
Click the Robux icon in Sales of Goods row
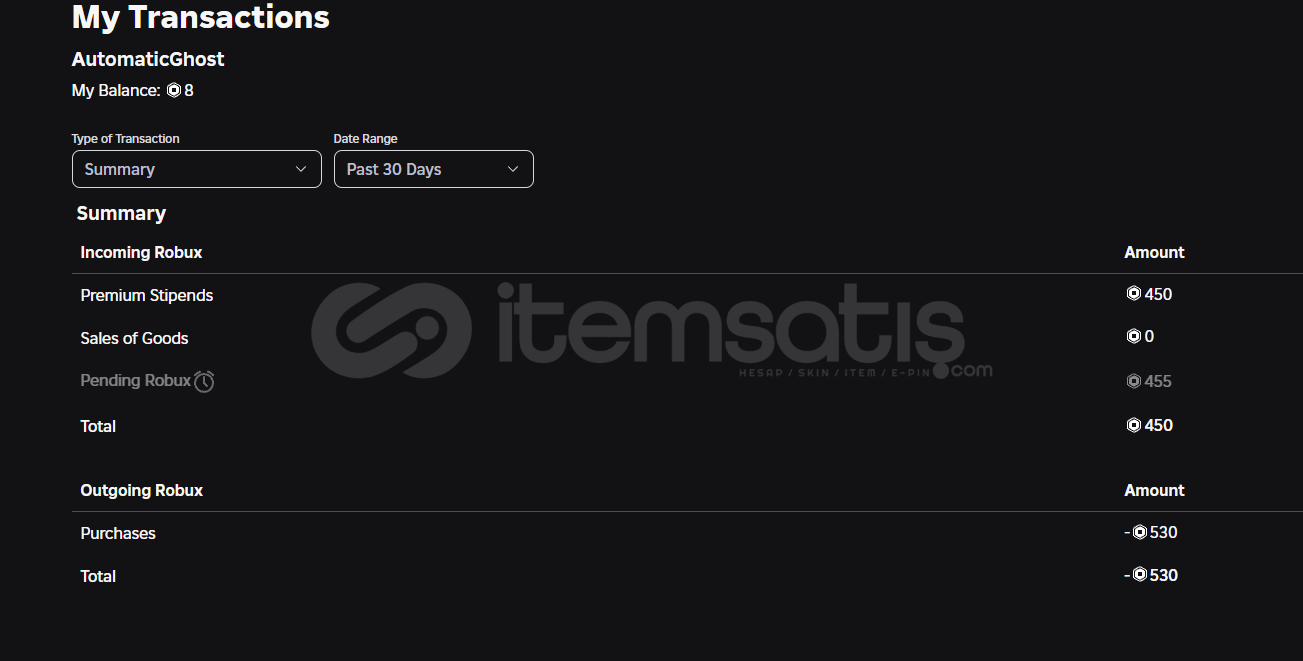pos(1134,336)
